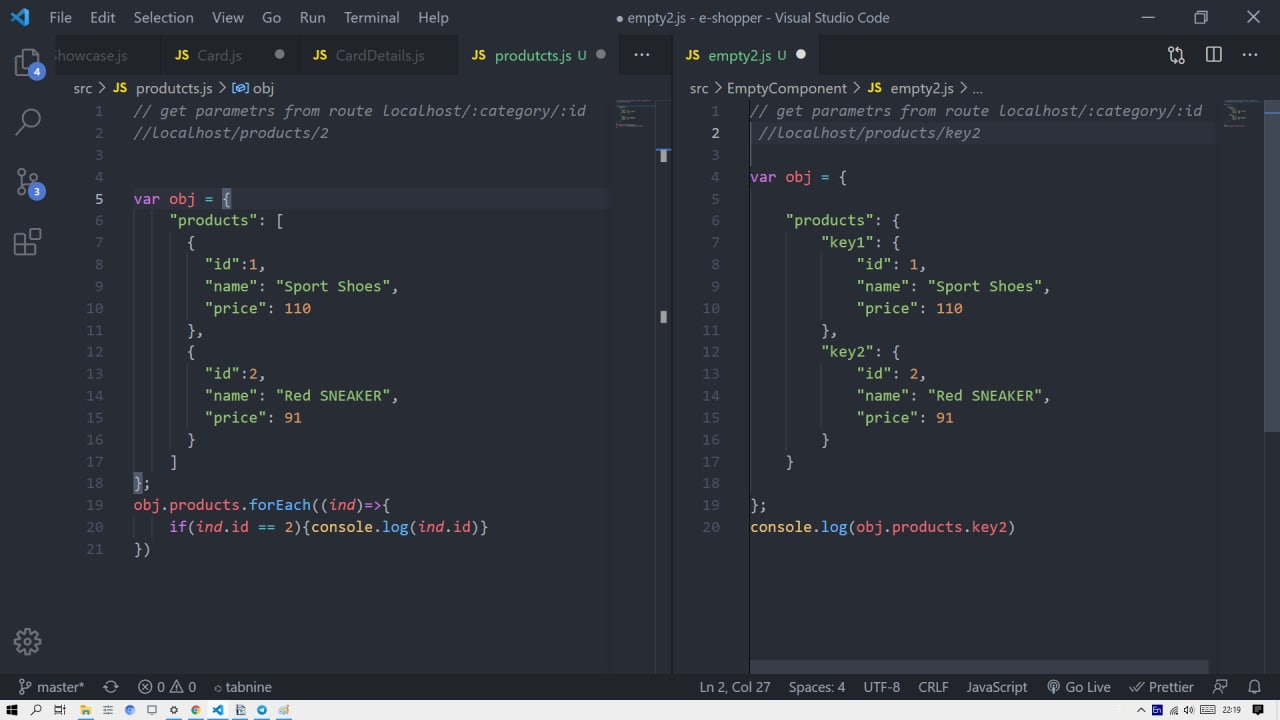1280x720 pixels.
Task: Open more actions for left editor group
Action: coord(642,55)
